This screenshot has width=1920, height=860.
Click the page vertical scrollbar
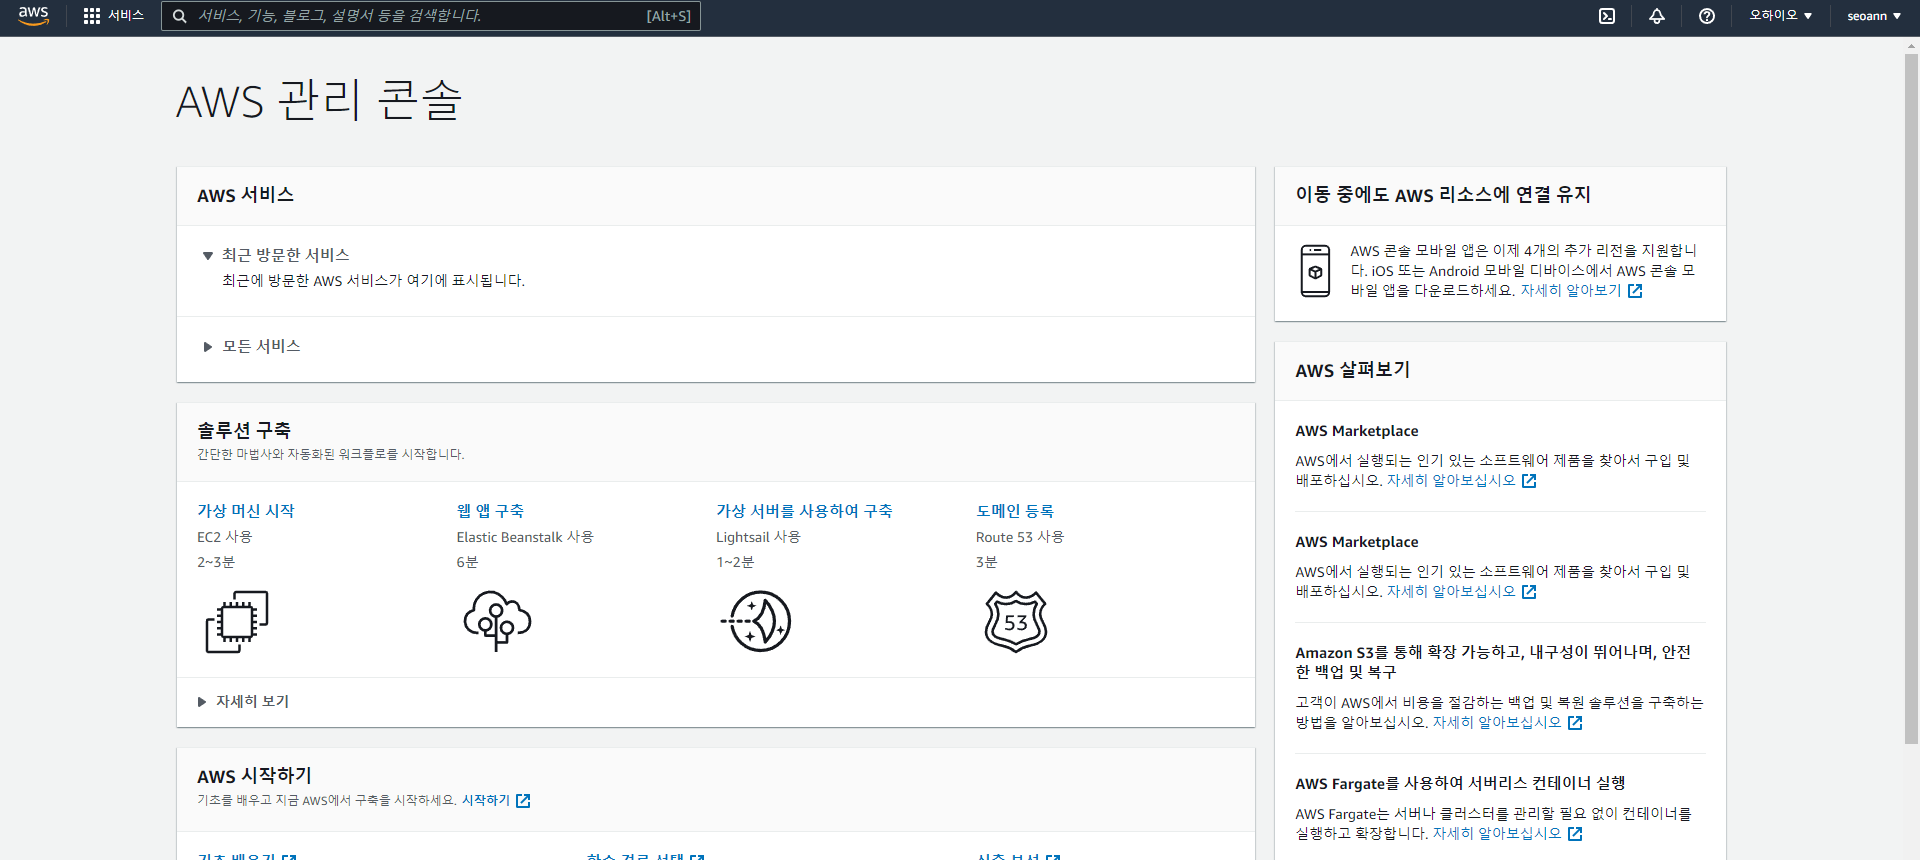coord(1911,400)
